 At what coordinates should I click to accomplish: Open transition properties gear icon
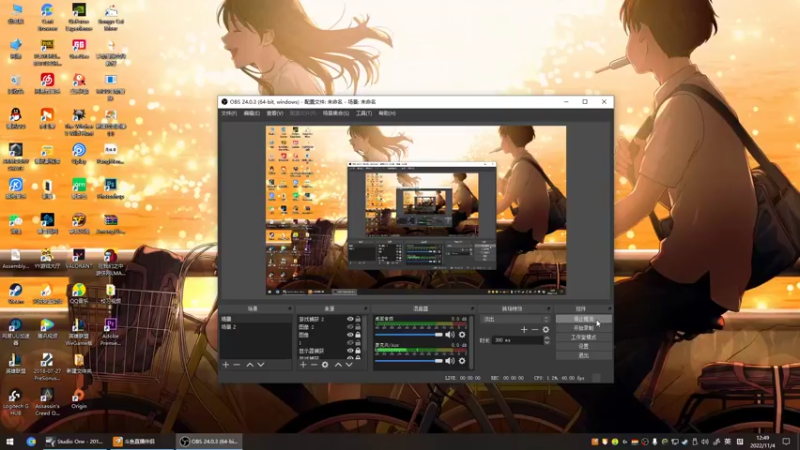point(546,330)
